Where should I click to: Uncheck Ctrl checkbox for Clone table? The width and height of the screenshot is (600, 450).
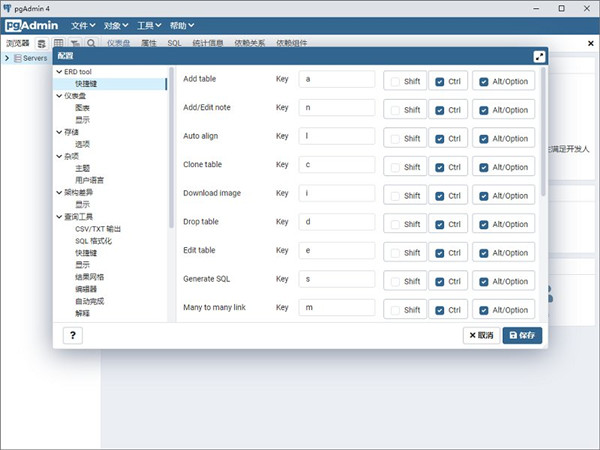440,165
